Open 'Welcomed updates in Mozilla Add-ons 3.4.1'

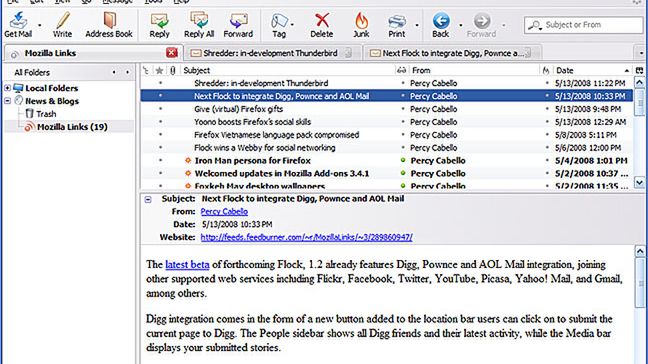click(282, 174)
